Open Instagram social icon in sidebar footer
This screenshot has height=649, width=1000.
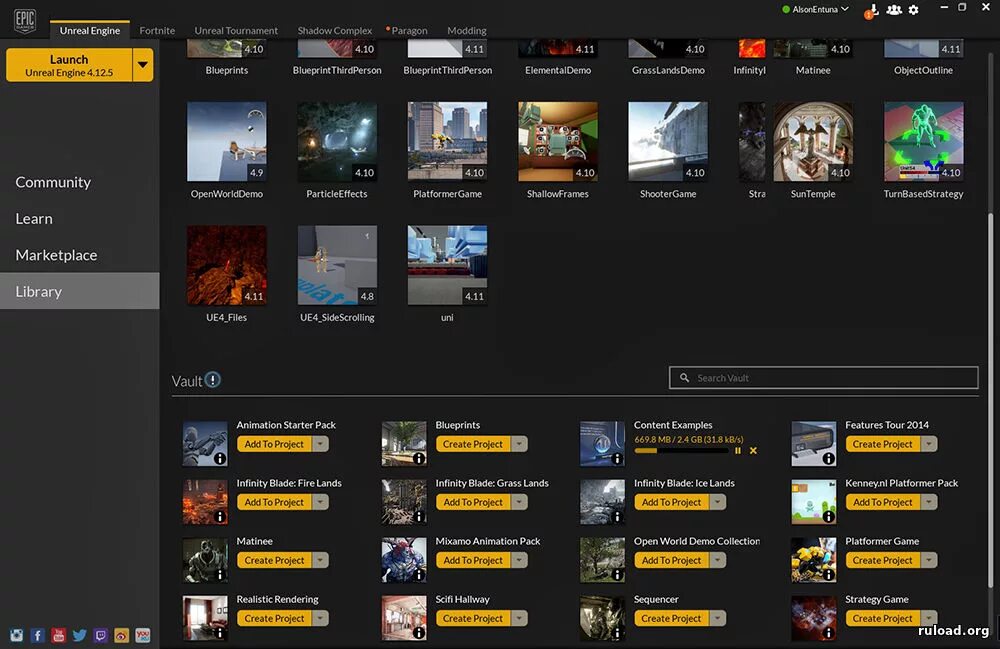(17, 635)
